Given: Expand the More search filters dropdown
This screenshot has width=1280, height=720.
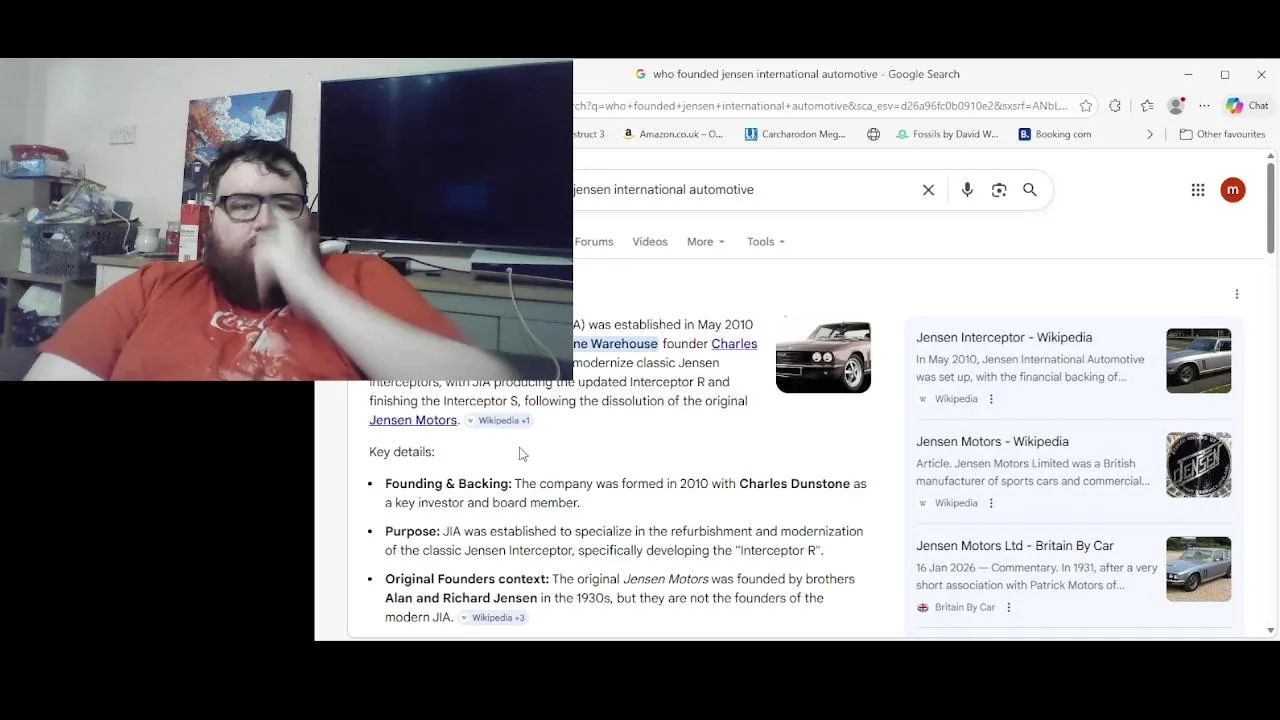Looking at the screenshot, I should (705, 242).
